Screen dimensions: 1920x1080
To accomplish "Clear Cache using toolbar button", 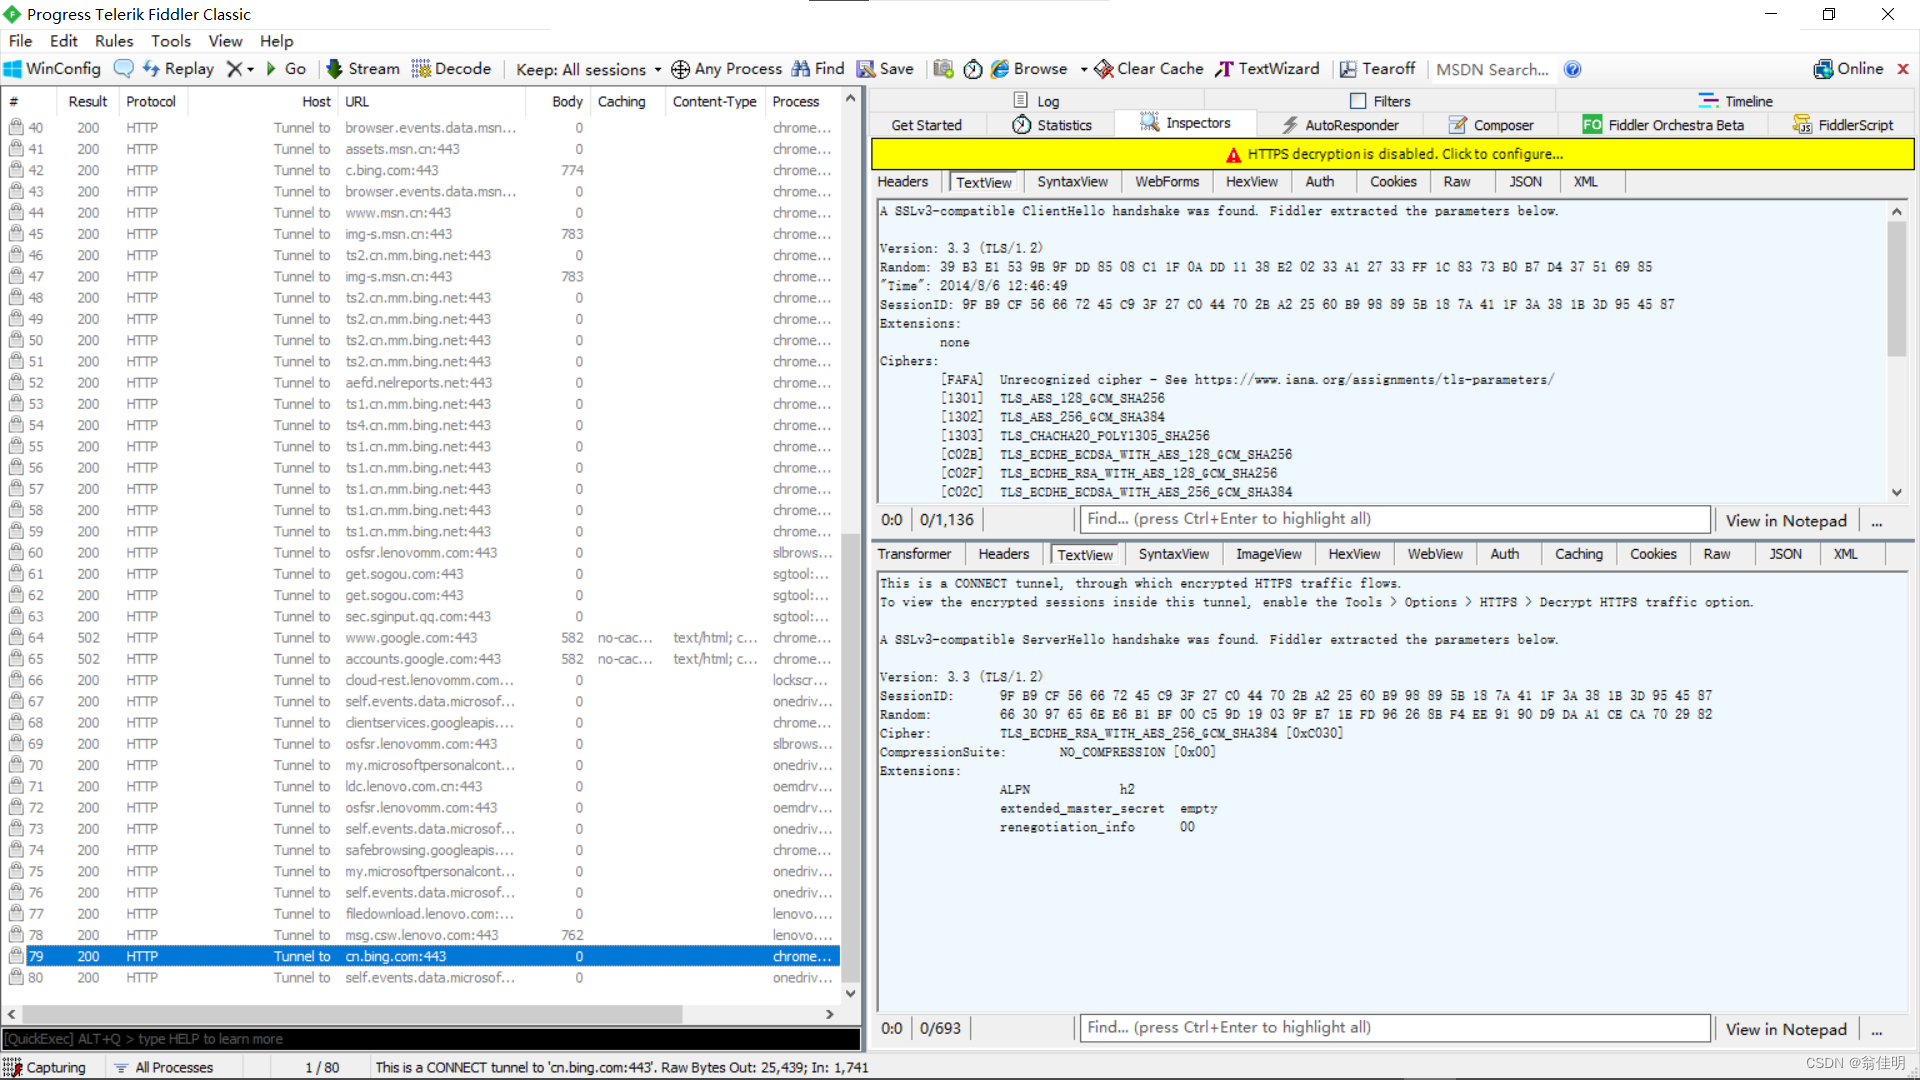I will [x=1149, y=69].
